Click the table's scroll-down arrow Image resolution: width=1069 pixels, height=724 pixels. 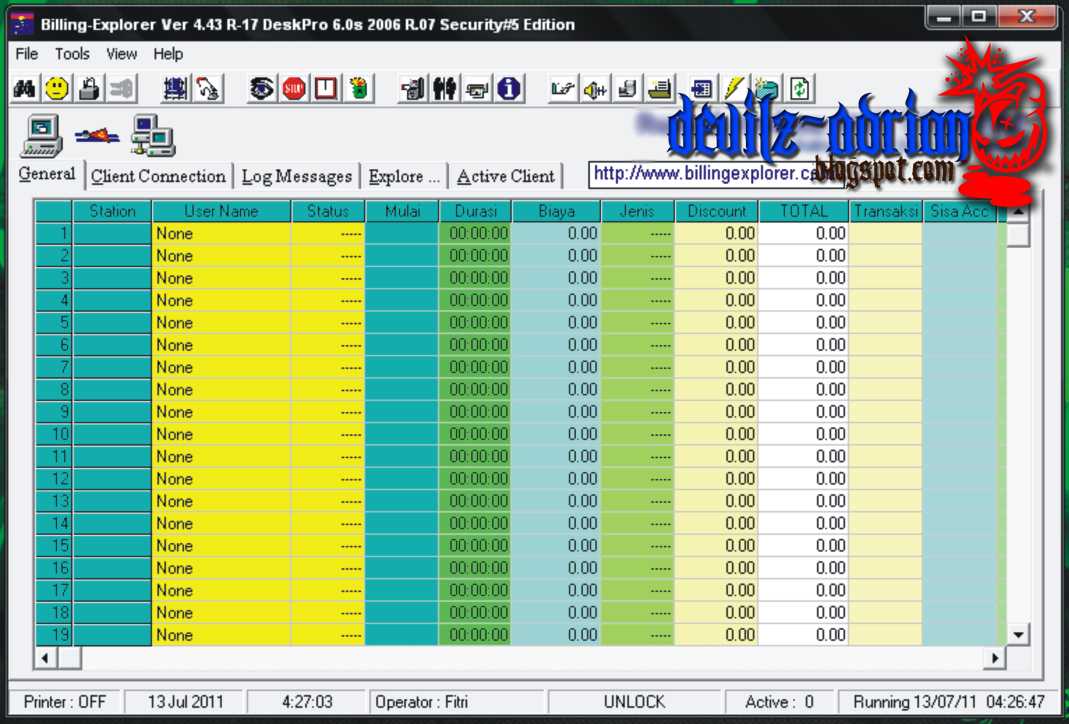click(x=1018, y=635)
